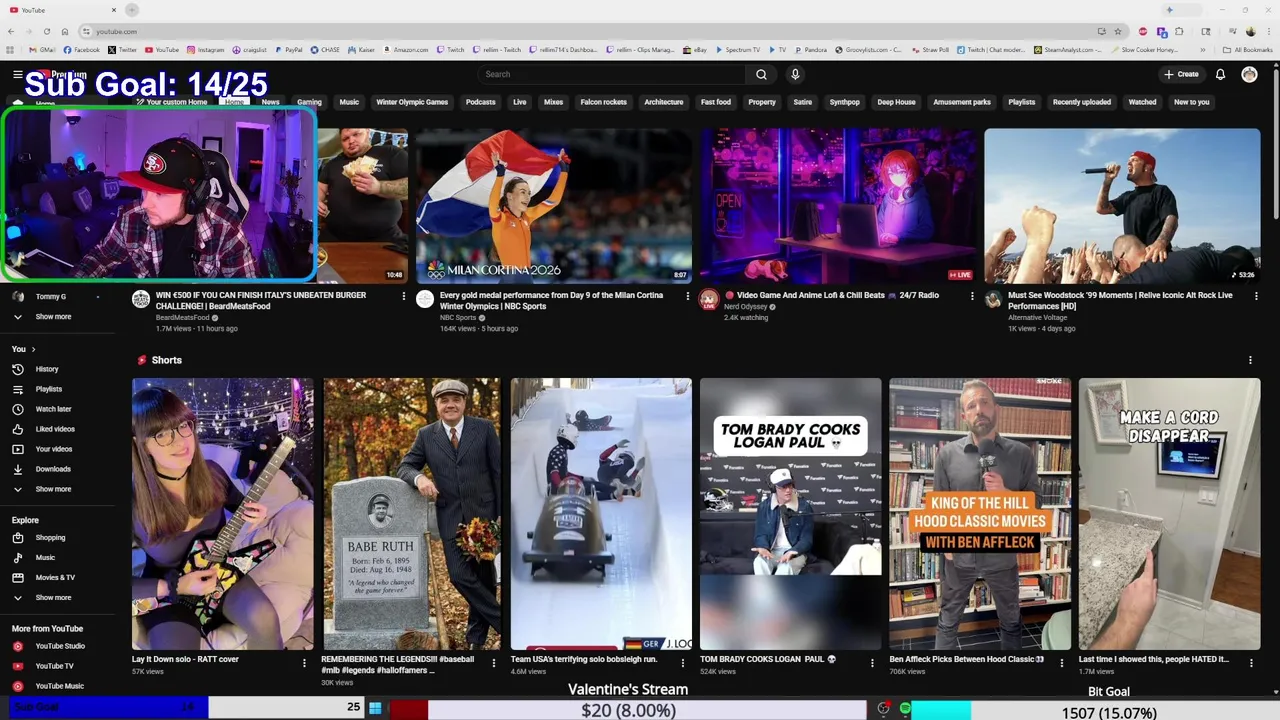Open options for Babe Ruth short
This screenshot has height=720, width=1280.
(494, 662)
